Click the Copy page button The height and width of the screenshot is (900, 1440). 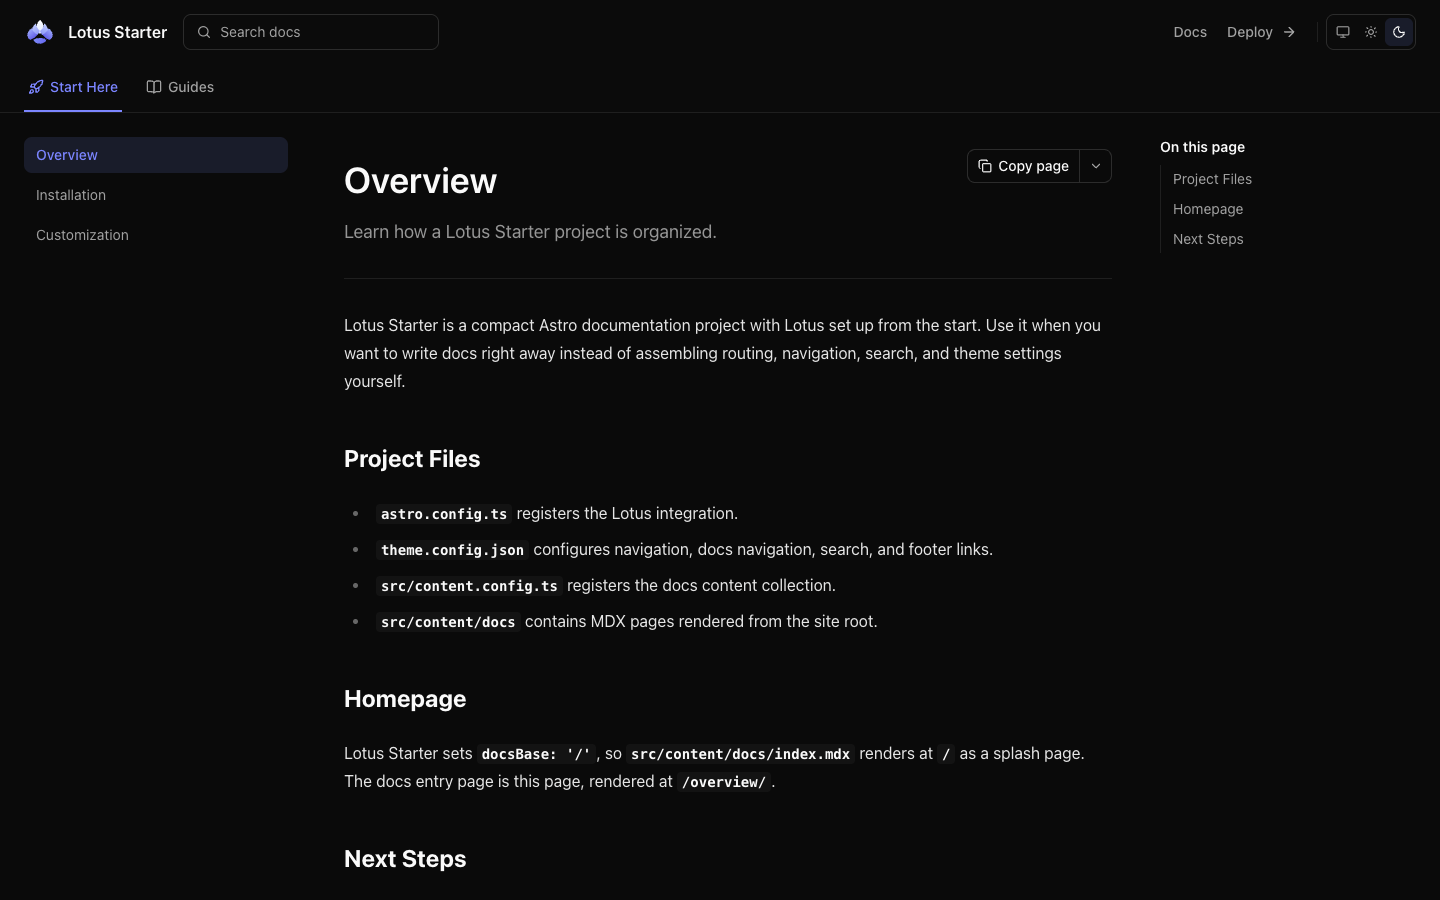click(1023, 166)
